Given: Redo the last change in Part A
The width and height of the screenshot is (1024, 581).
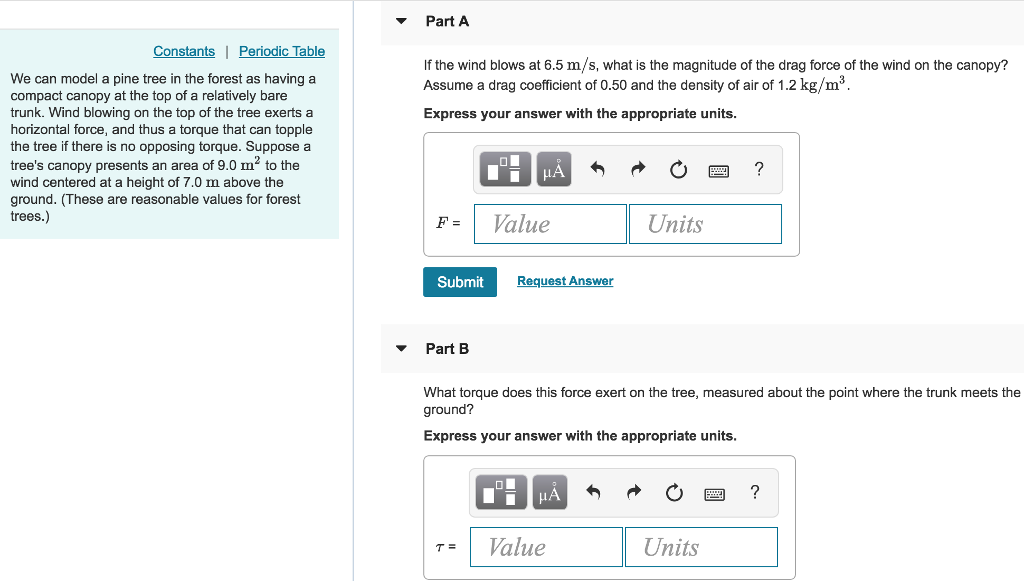Looking at the screenshot, I should (x=636, y=169).
